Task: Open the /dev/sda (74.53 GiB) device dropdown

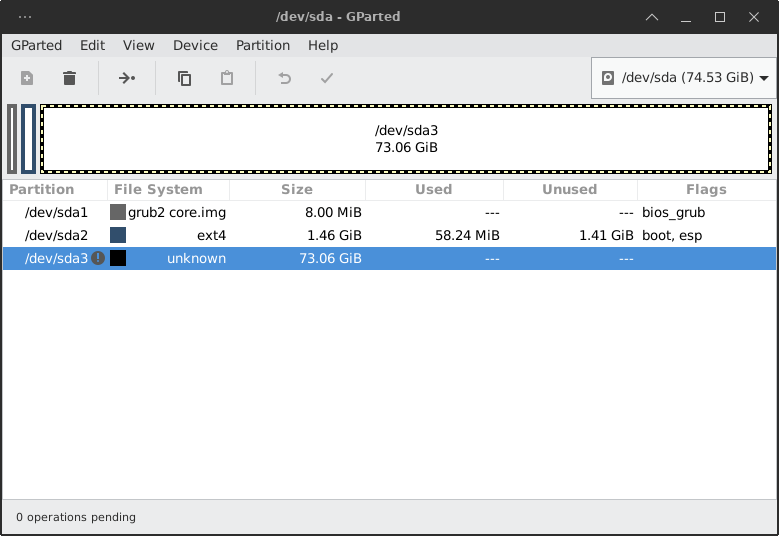Action: tap(685, 78)
